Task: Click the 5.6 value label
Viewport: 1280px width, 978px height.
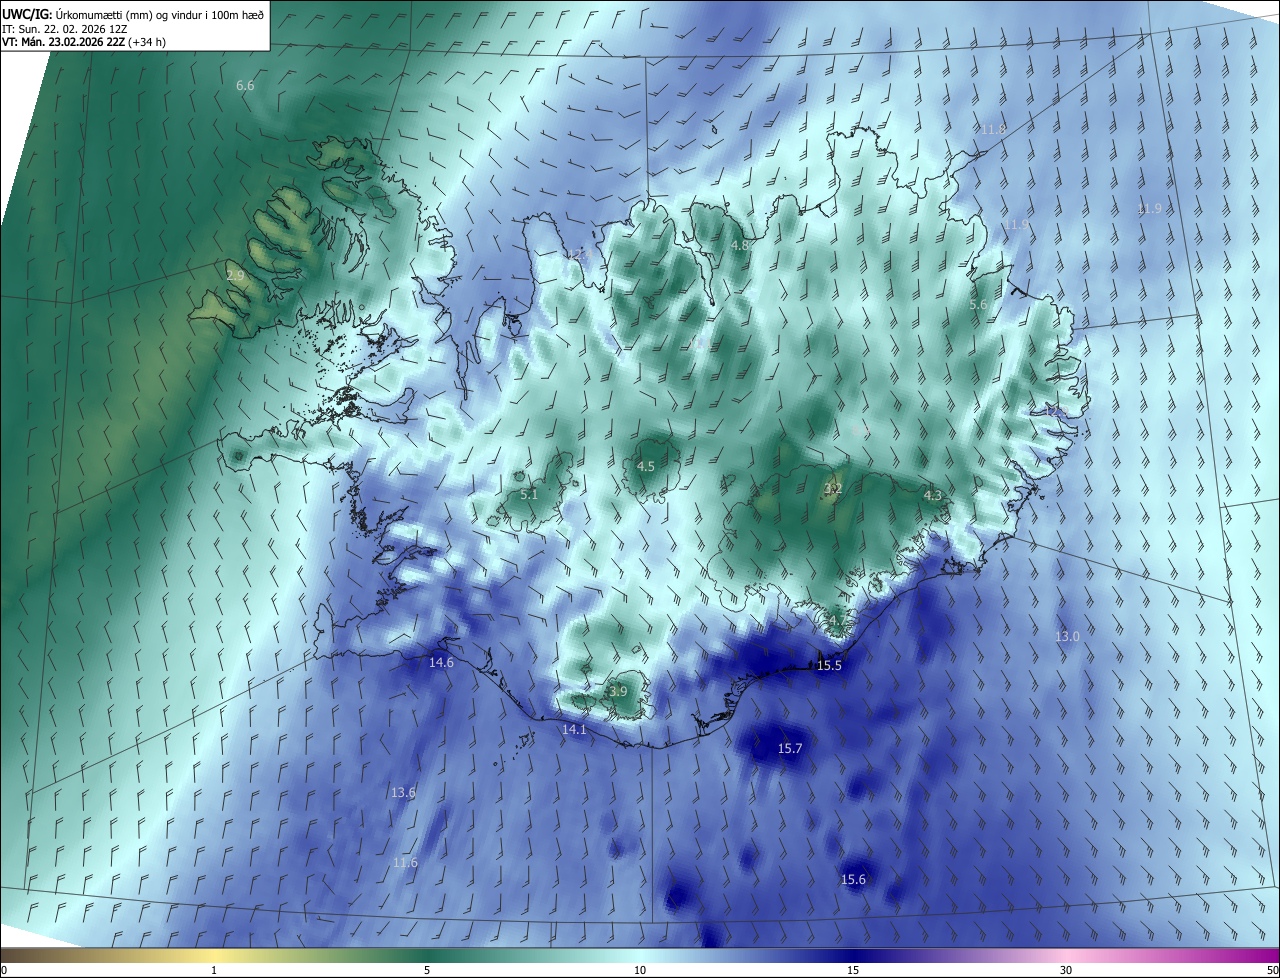Action: [x=978, y=305]
